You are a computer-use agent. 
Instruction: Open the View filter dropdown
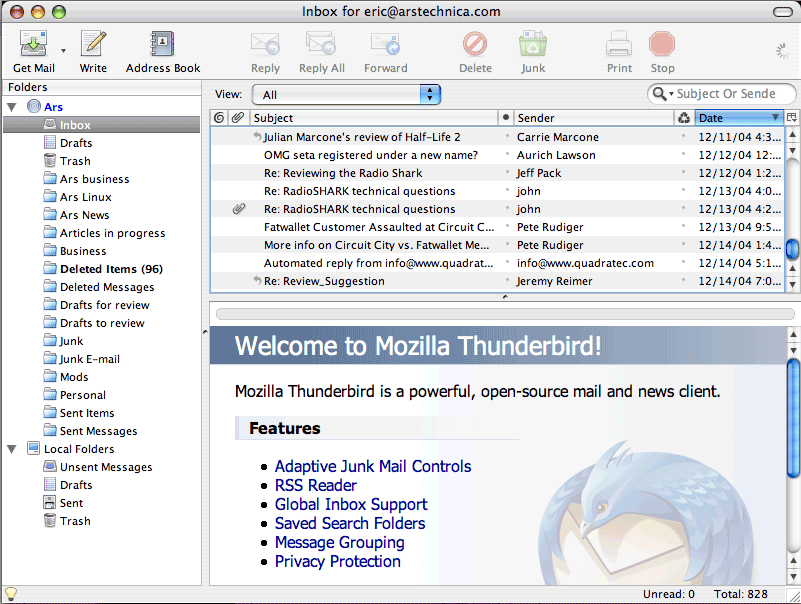coord(346,95)
